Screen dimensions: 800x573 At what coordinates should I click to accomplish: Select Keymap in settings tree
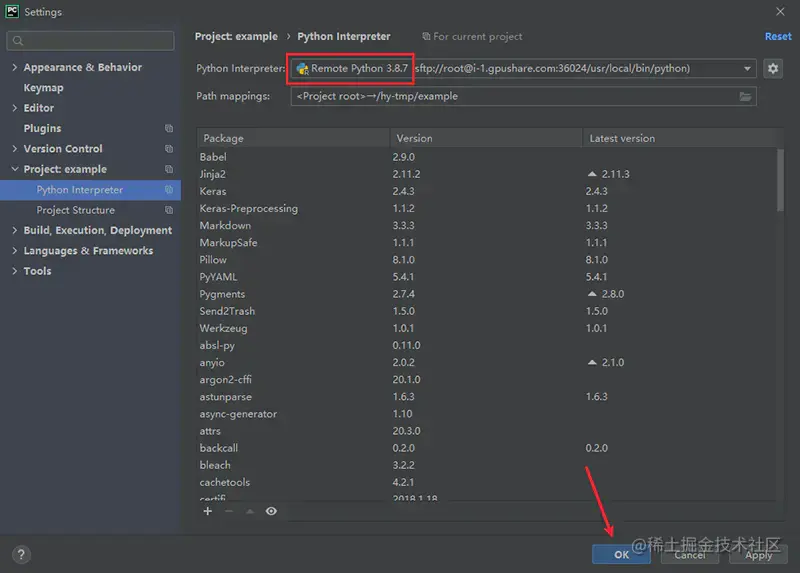43,88
